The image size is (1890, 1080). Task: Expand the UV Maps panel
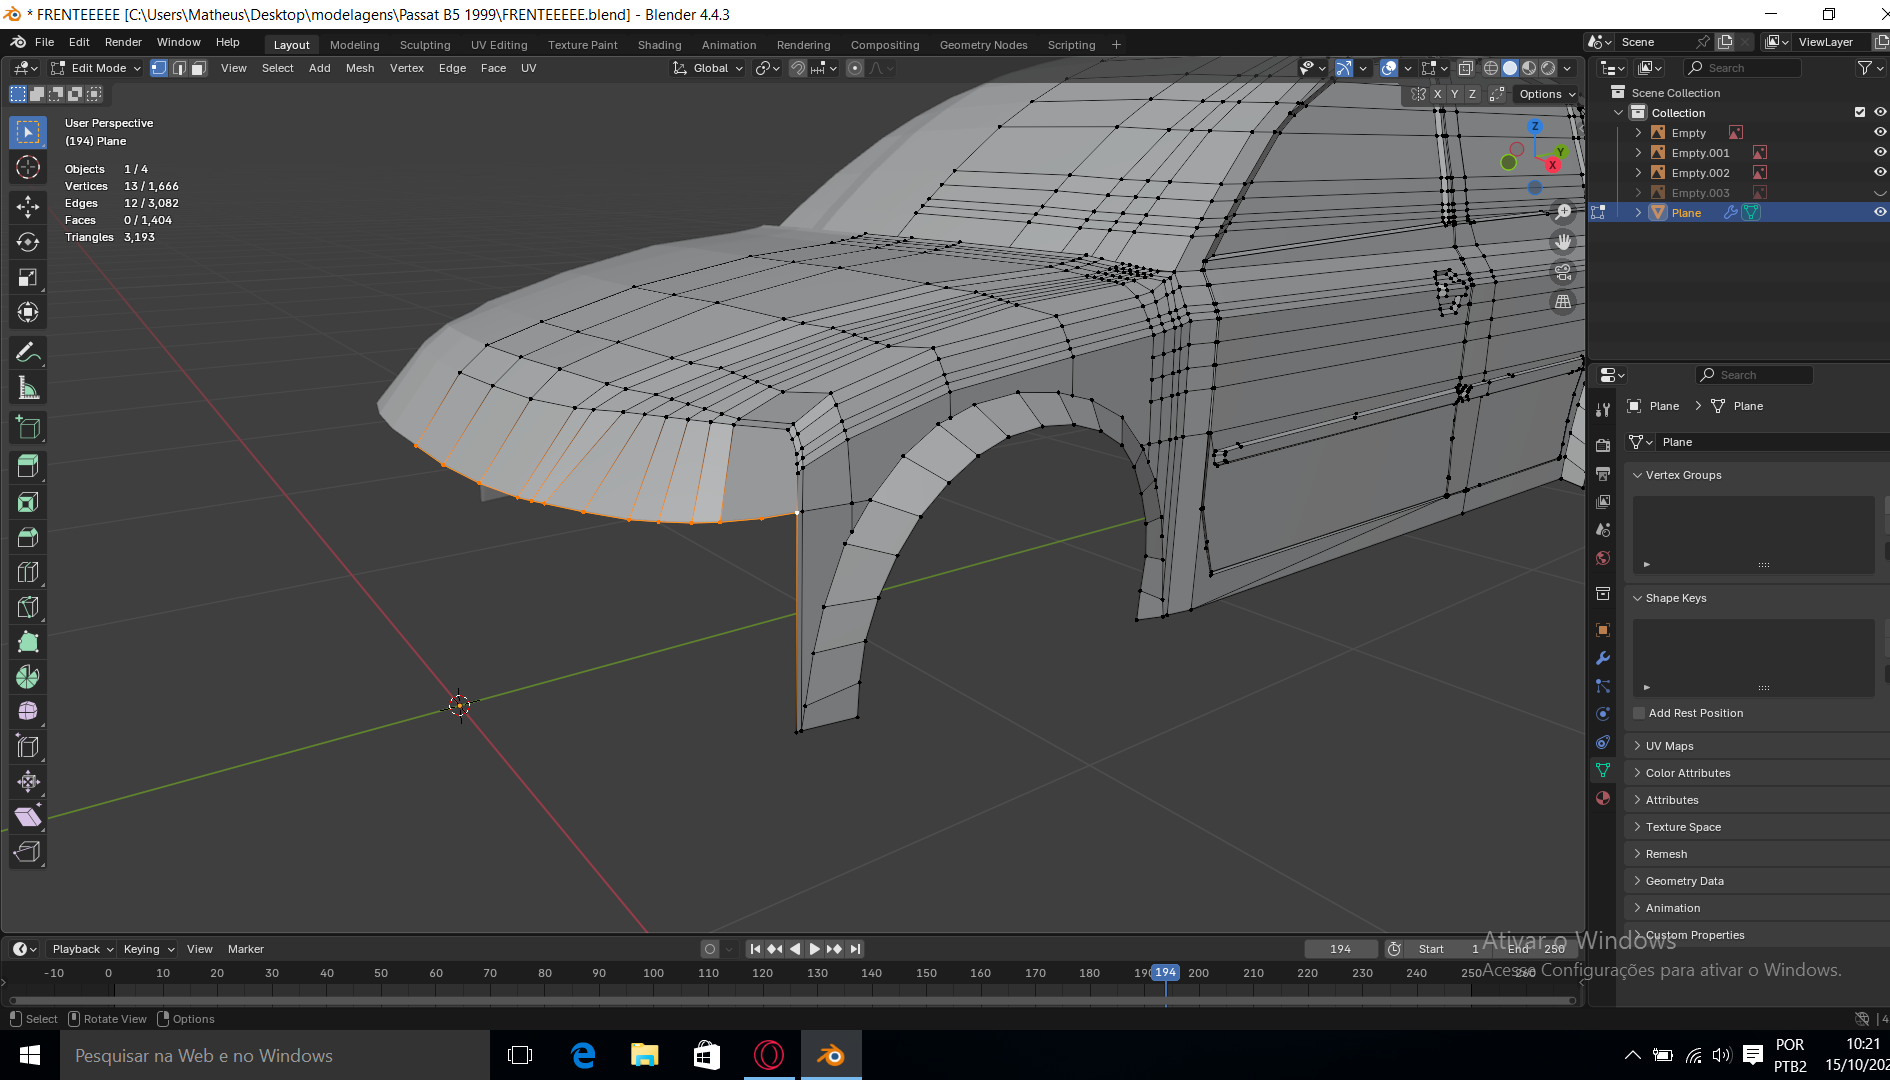pos(1669,746)
